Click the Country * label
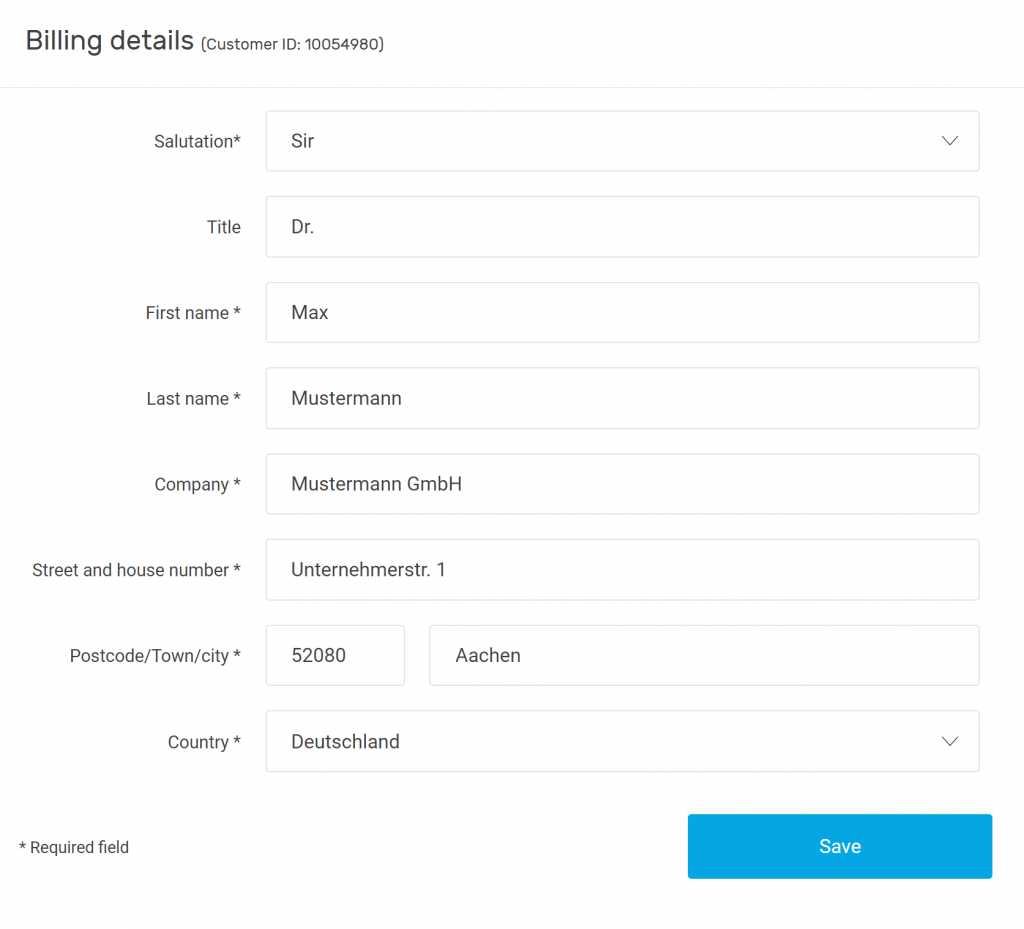The height and width of the screenshot is (929, 1024). coord(204,742)
